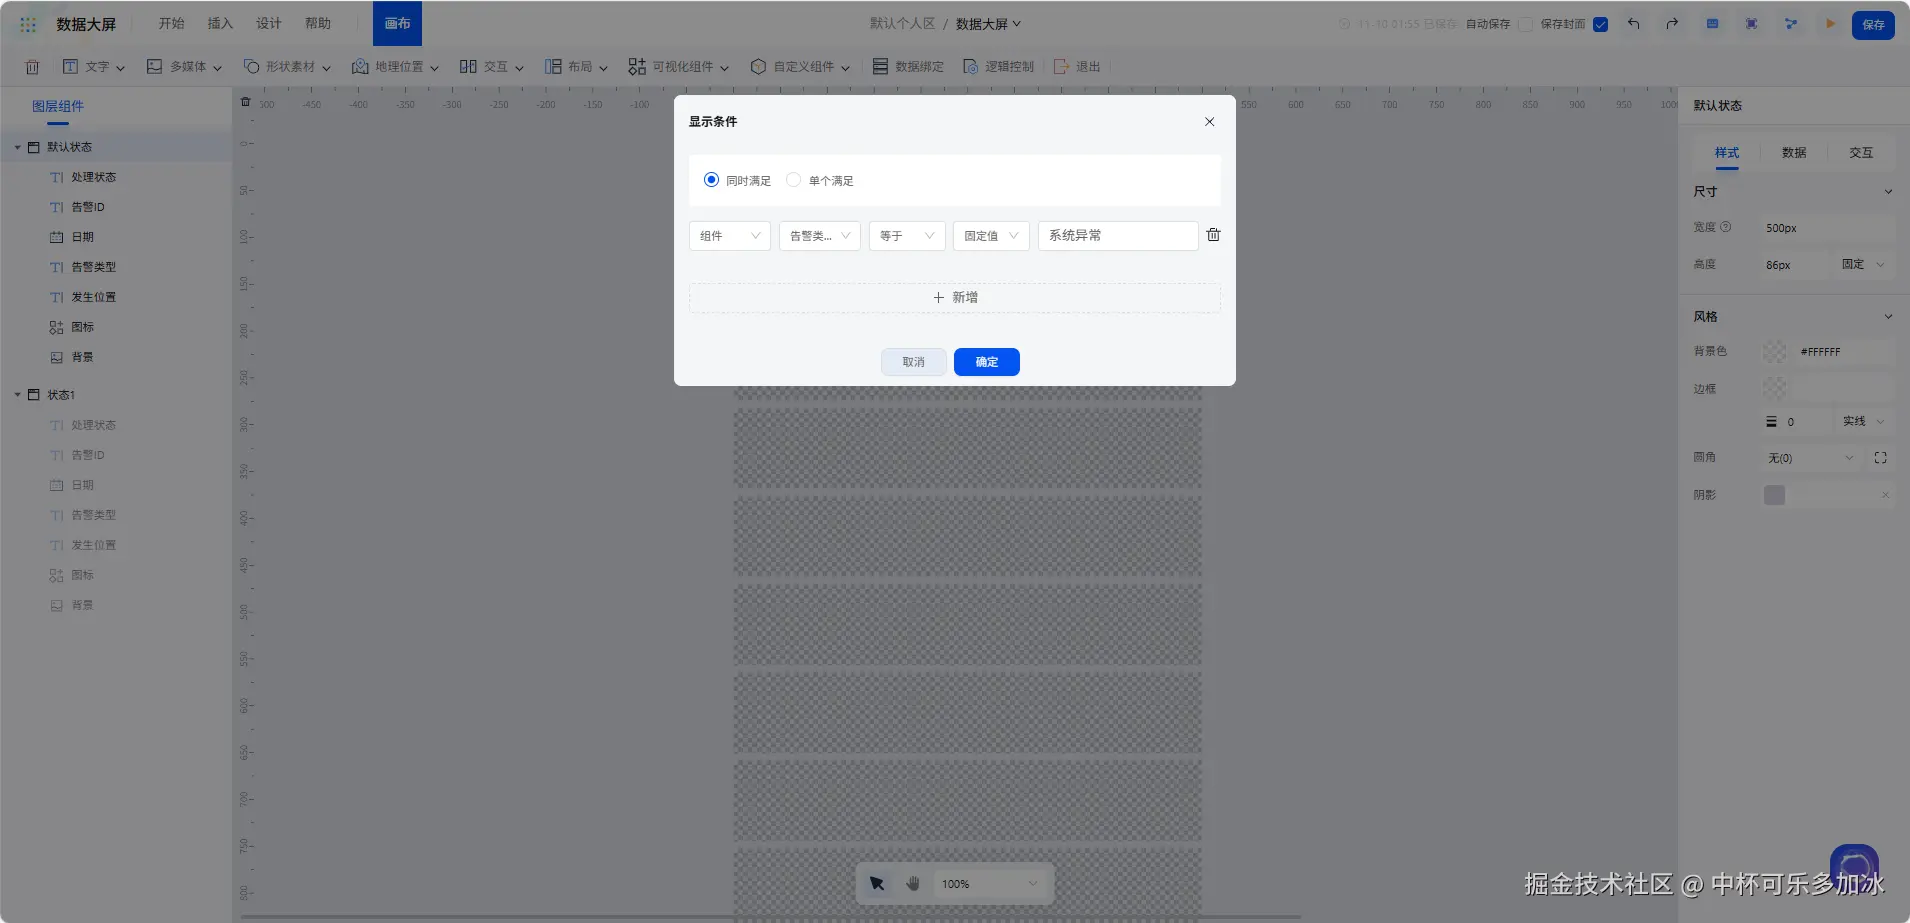Open the 圆角 无(0) dropdown
Viewport: 1910px width, 923px height.
pos(1811,458)
